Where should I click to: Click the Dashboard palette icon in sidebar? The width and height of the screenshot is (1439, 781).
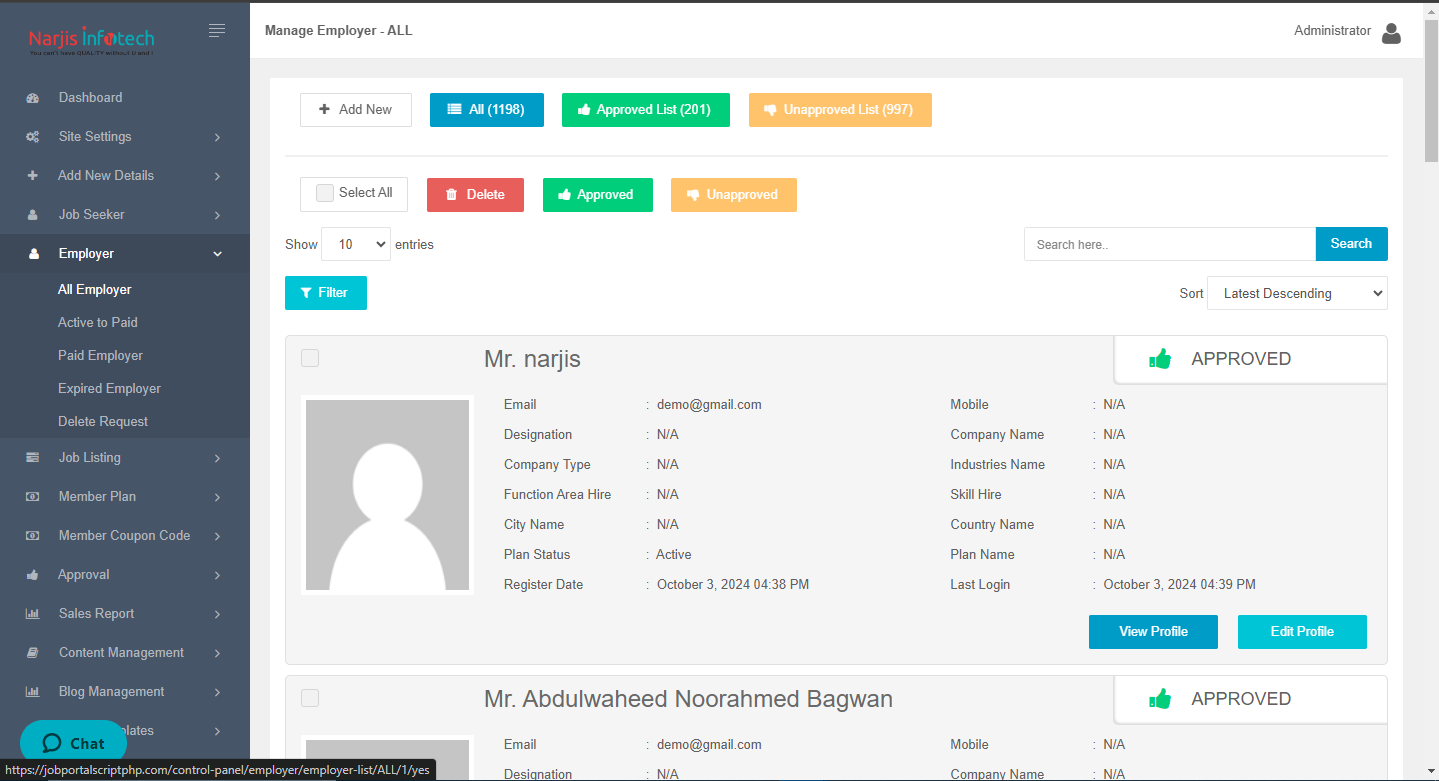click(32, 98)
